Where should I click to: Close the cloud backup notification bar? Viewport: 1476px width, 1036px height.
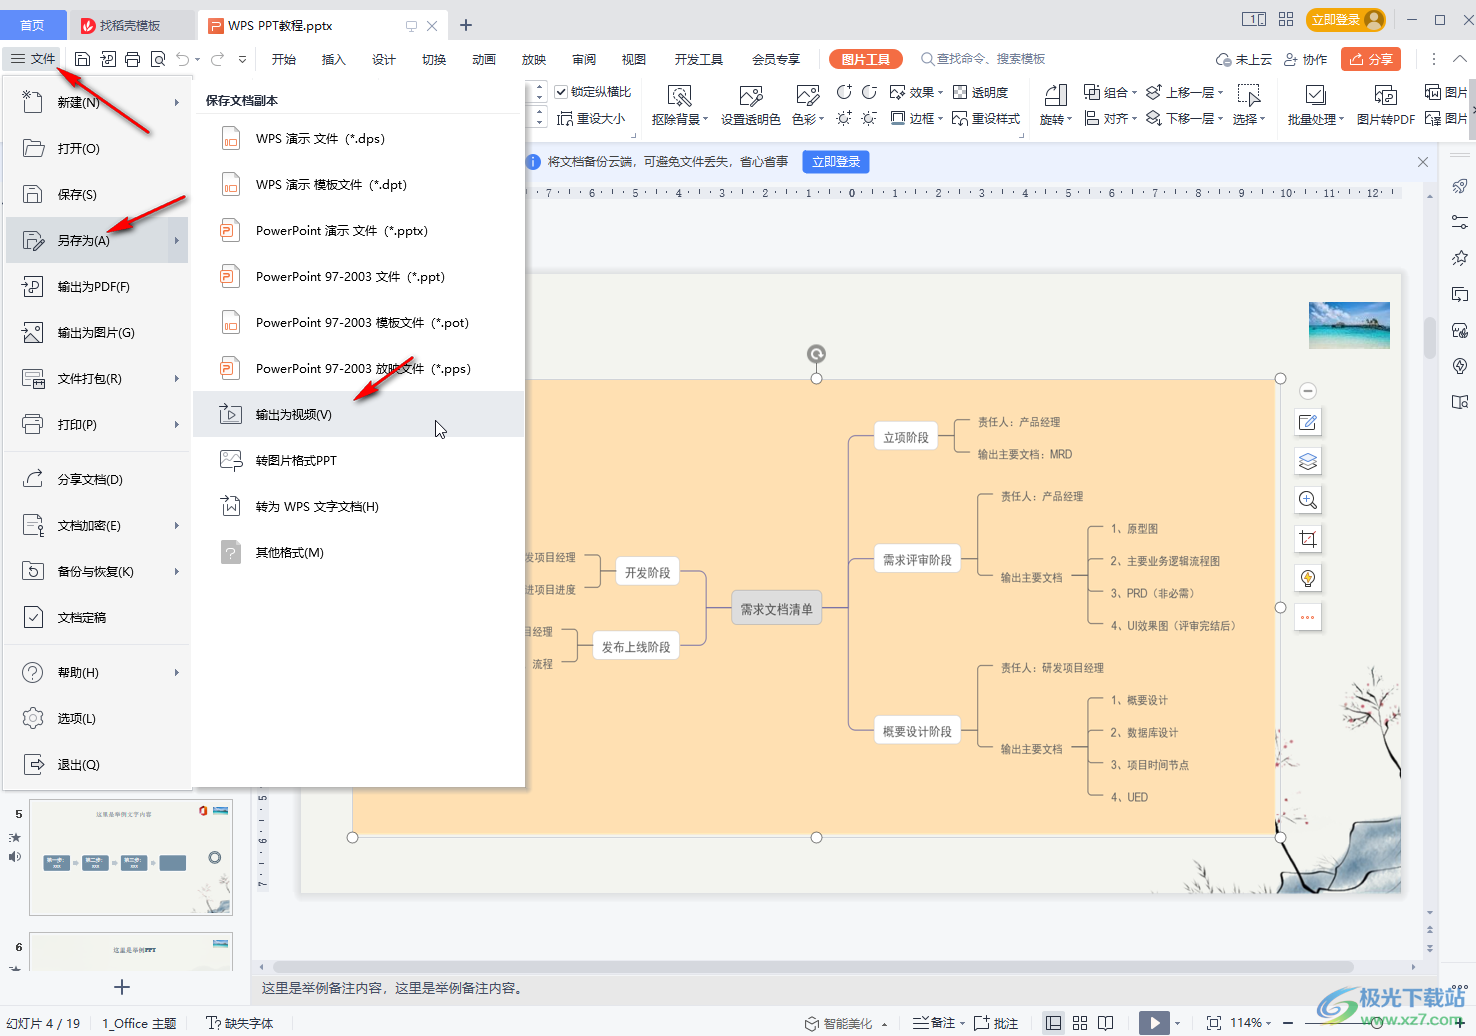pyautogui.click(x=1423, y=162)
